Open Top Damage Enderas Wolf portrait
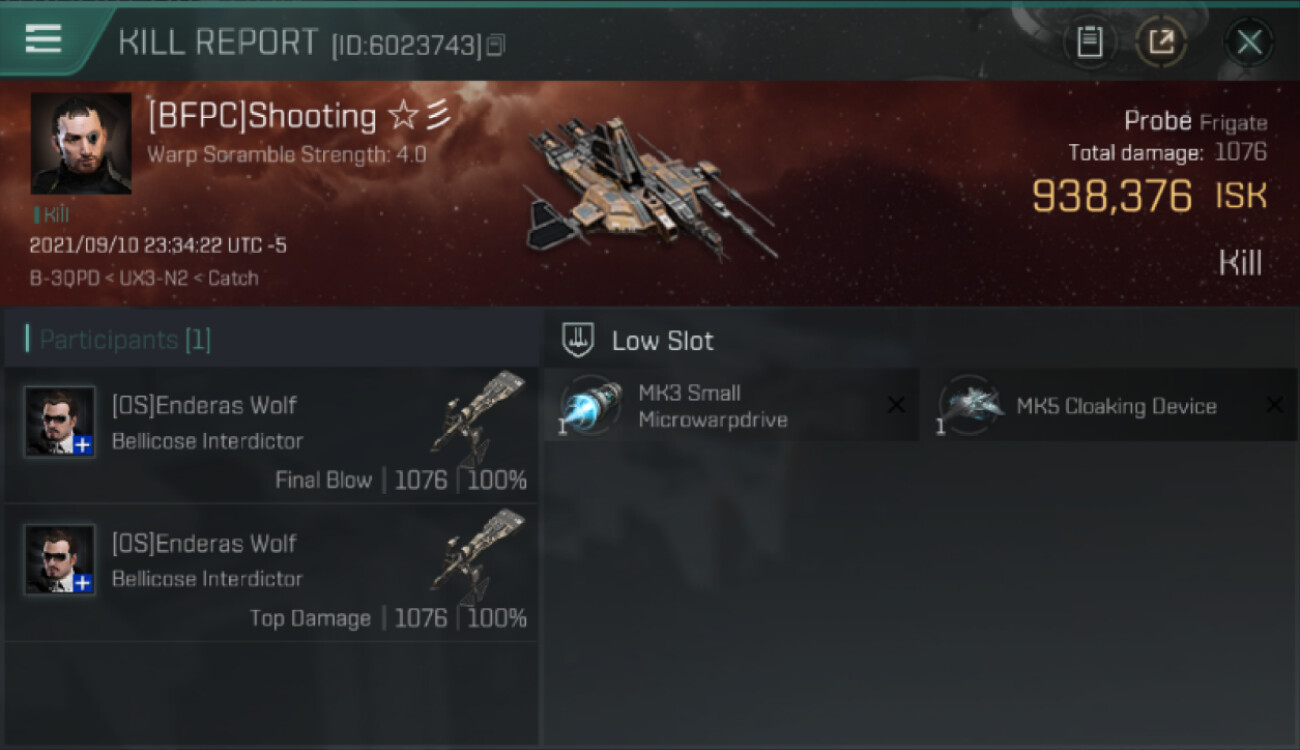1300x750 pixels. (x=60, y=560)
